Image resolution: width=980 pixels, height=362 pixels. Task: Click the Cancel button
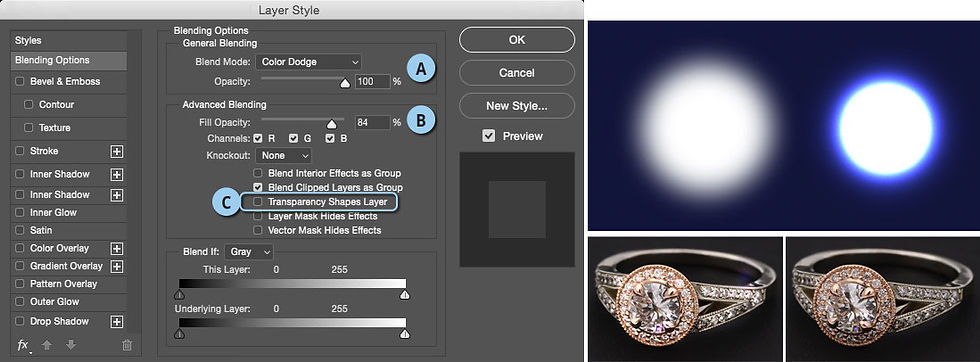click(x=517, y=73)
